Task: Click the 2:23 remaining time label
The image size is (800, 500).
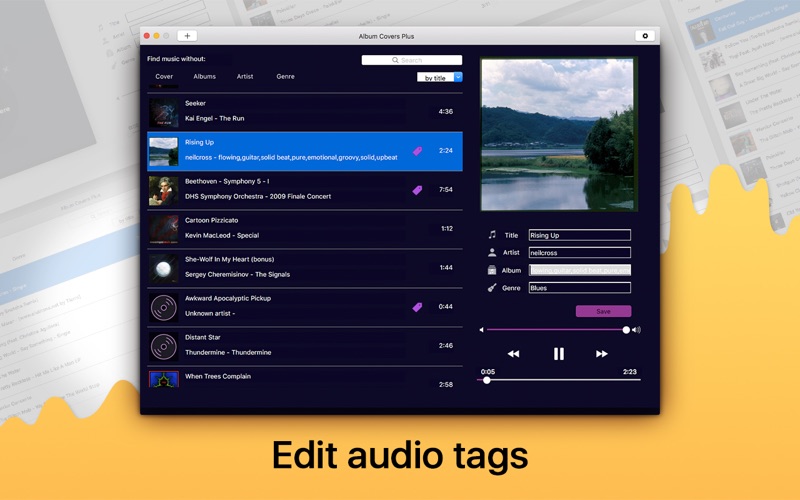Action: coord(630,371)
